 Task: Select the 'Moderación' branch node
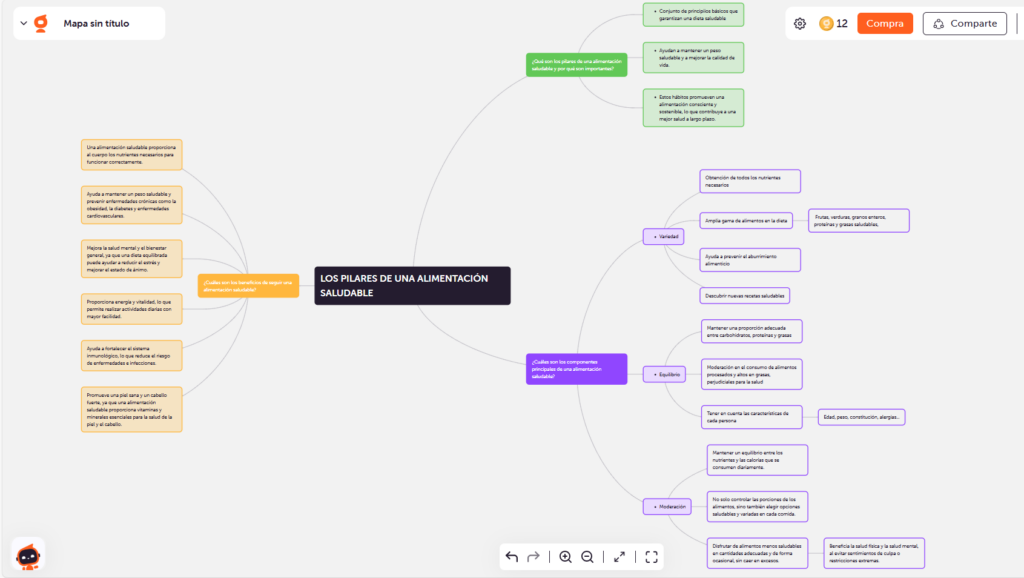(669, 507)
